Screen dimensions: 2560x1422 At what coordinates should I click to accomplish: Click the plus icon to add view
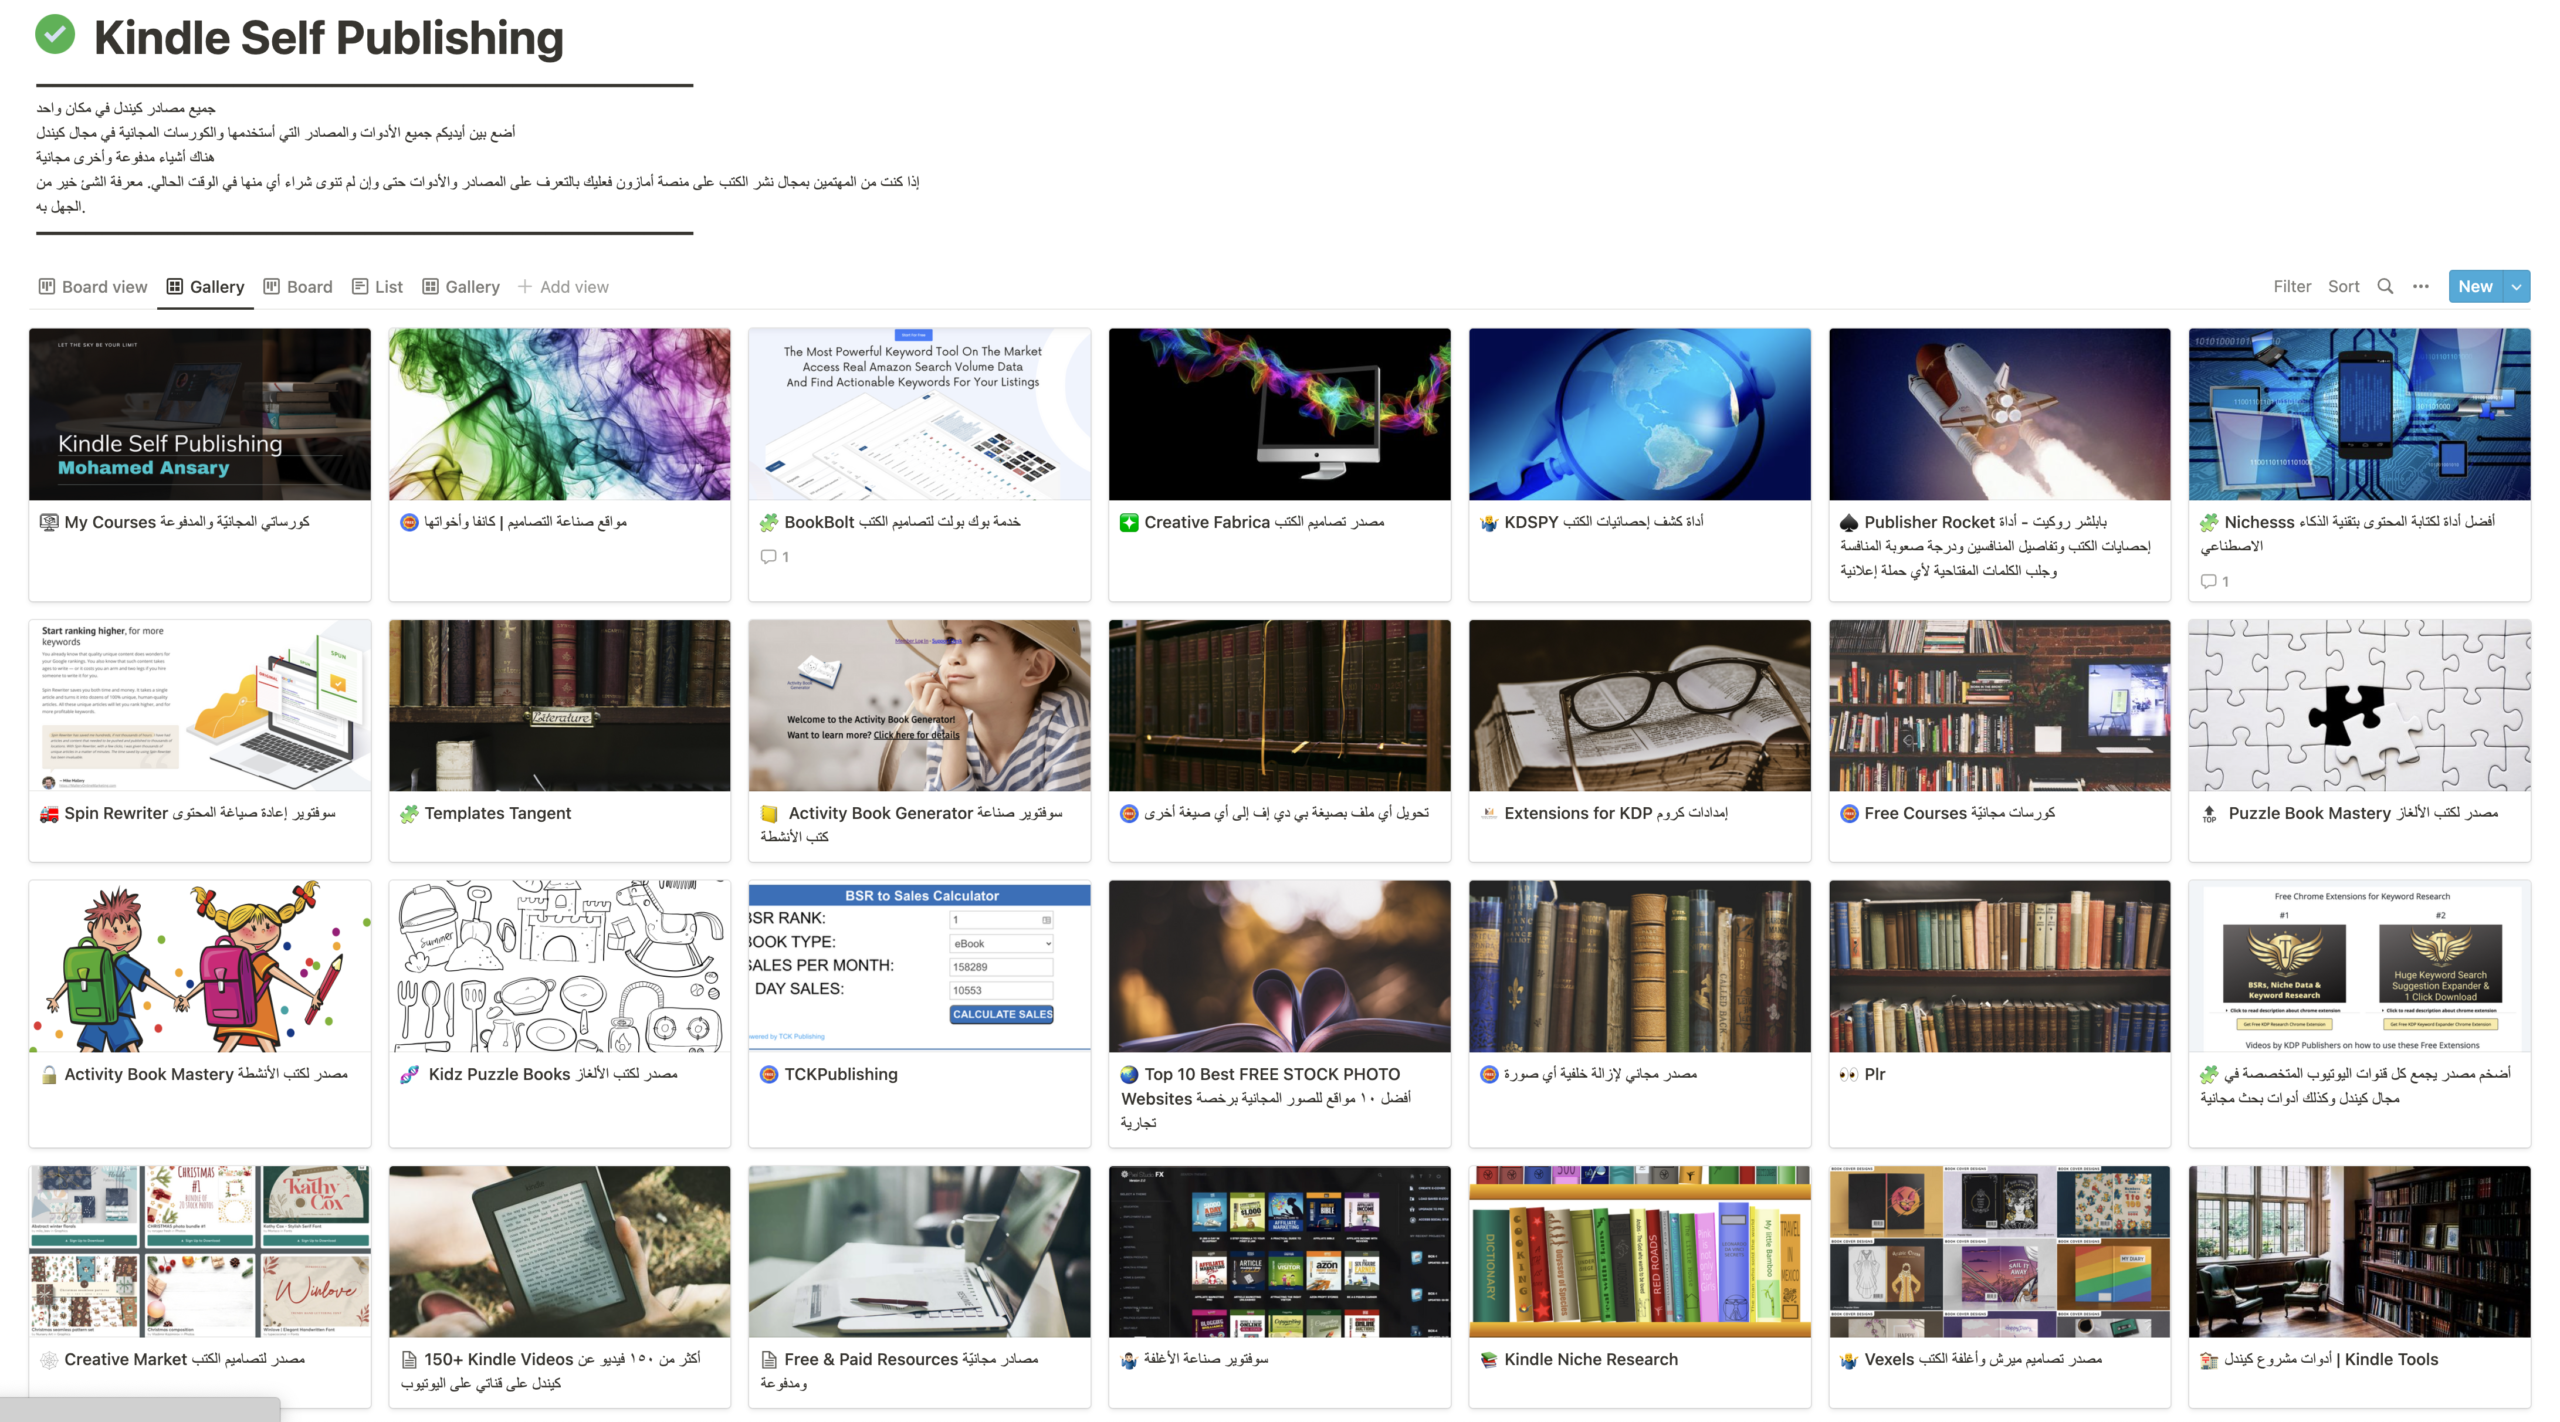click(524, 287)
